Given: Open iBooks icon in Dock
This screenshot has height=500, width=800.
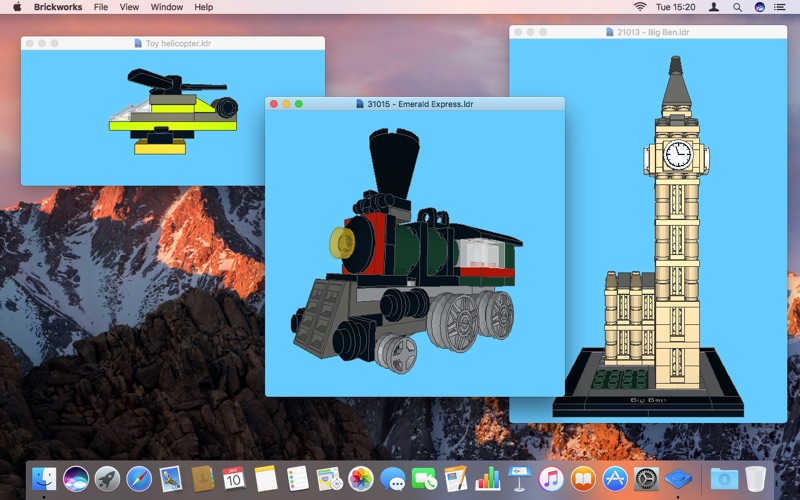Looking at the screenshot, I should [583, 479].
